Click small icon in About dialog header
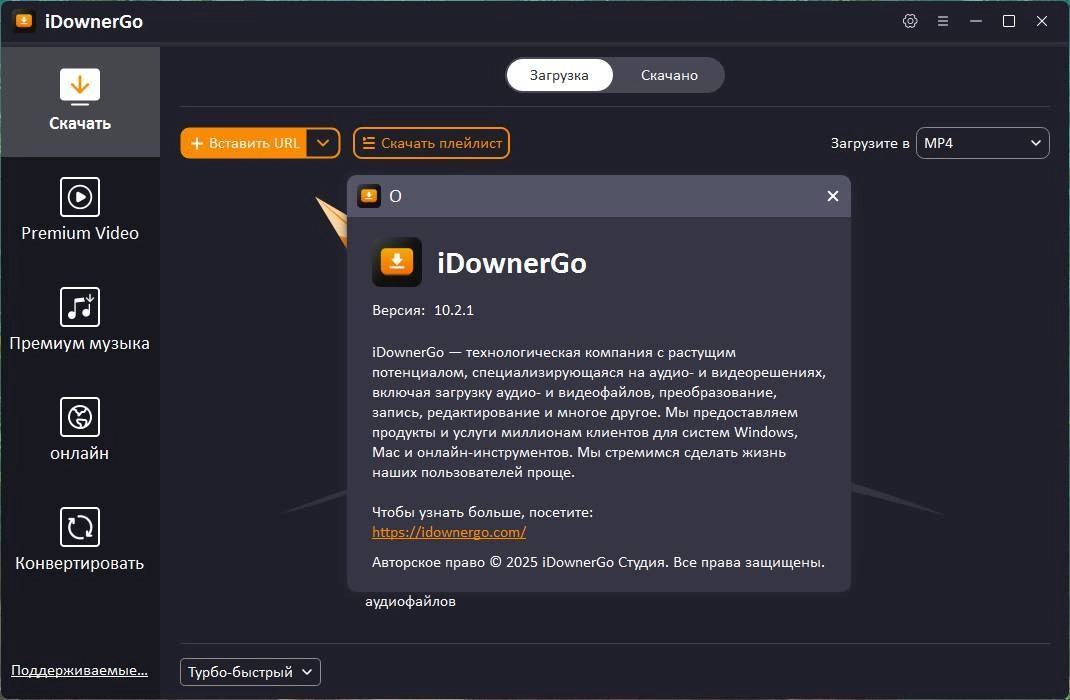Screen dimensions: 1070x700 point(369,196)
